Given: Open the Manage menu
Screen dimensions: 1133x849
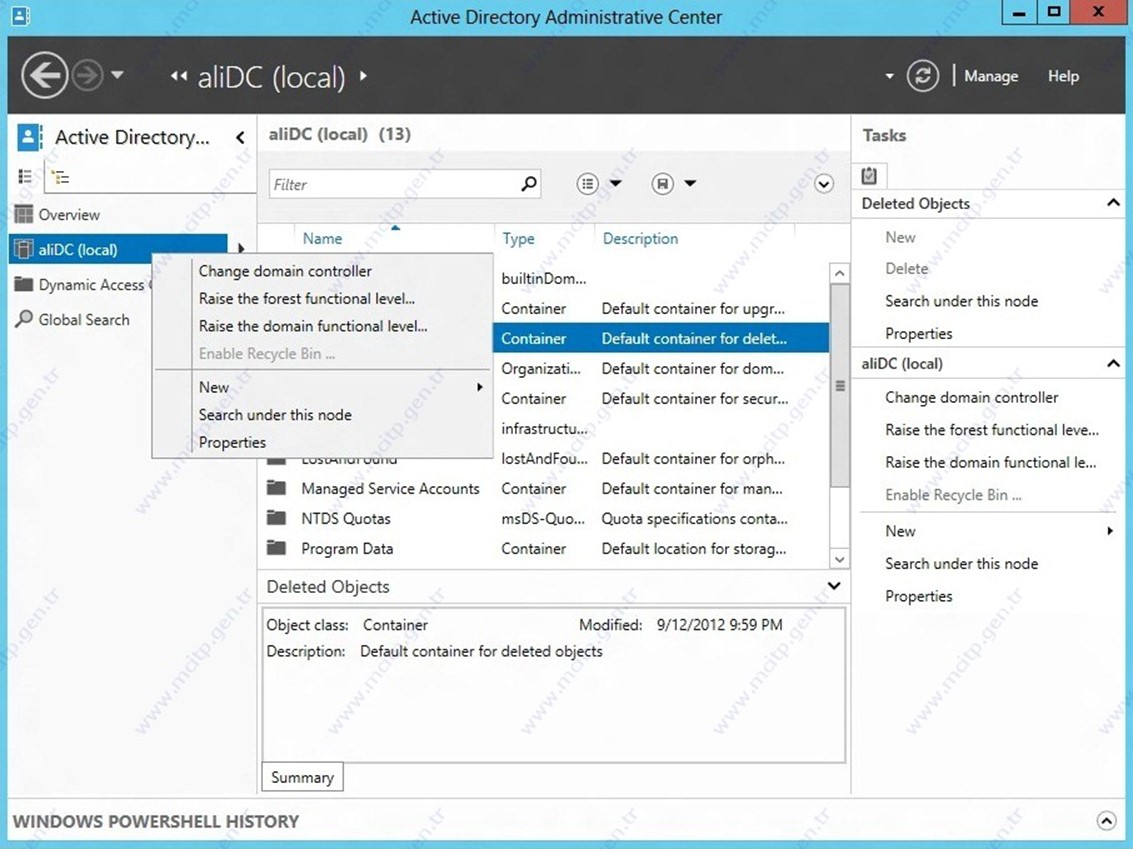Looking at the screenshot, I should pyautogui.click(x=991, y=76).
